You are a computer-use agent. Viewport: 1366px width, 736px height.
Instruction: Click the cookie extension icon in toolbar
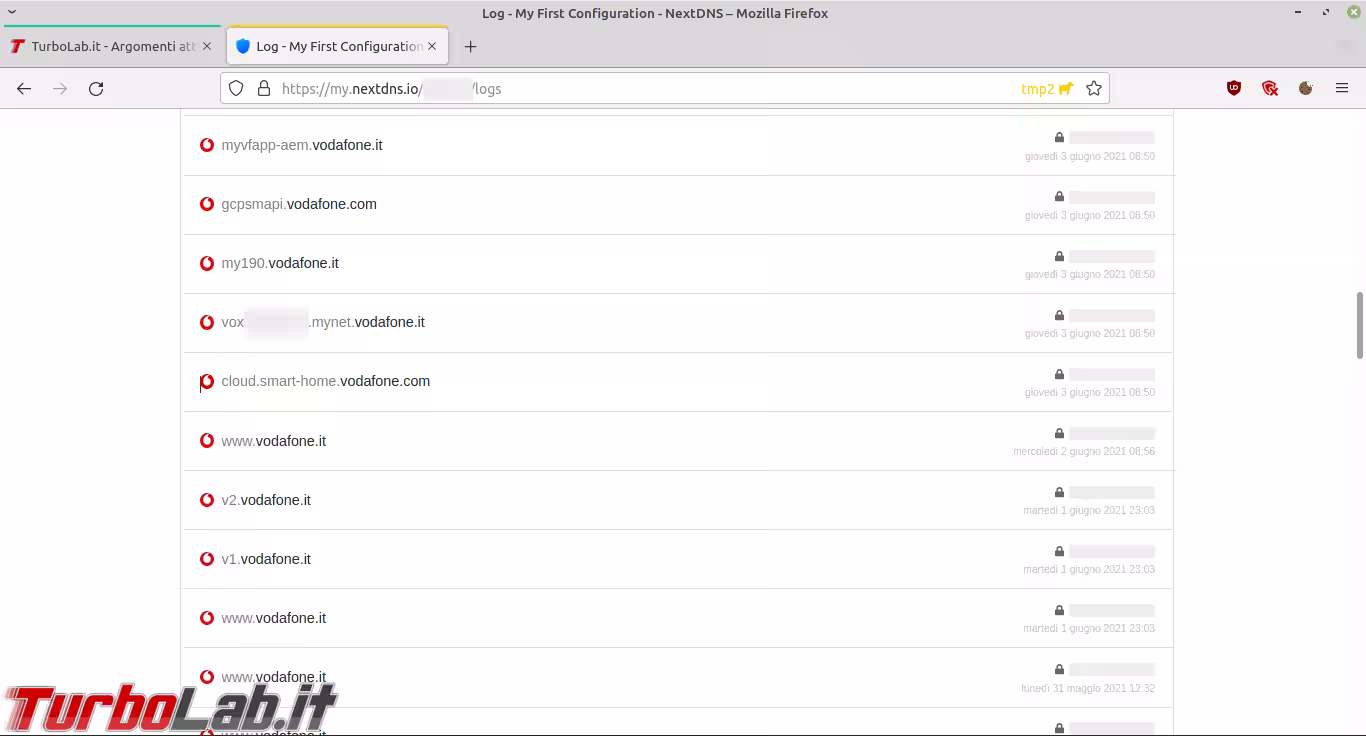point(1305,88)
